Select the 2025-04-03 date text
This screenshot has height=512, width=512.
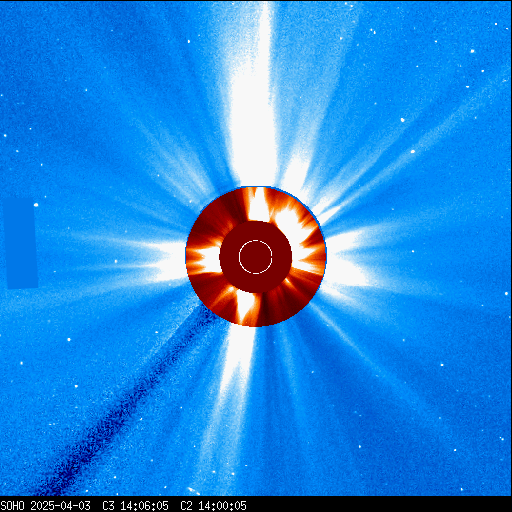60,506
